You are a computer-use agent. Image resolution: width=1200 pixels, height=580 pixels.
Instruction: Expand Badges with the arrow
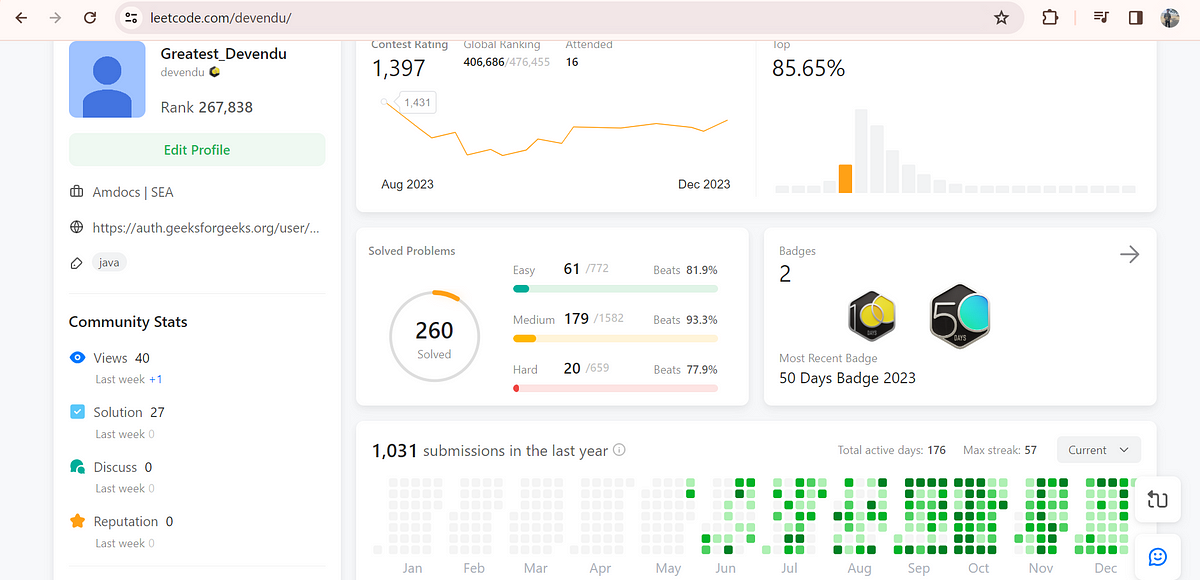tap(1130, 255)
